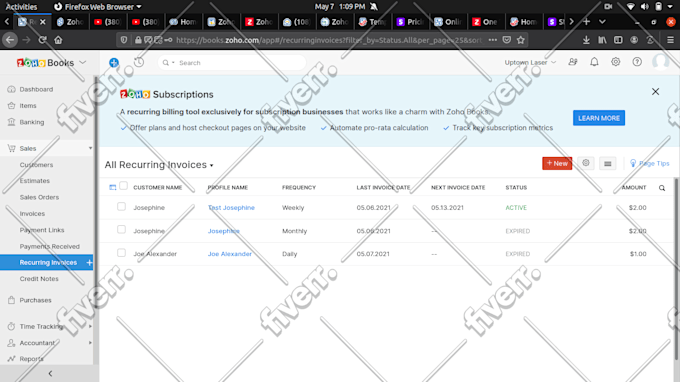Add new recurring invoice via sidebar plus
The image size is (680, 382).
89,262
